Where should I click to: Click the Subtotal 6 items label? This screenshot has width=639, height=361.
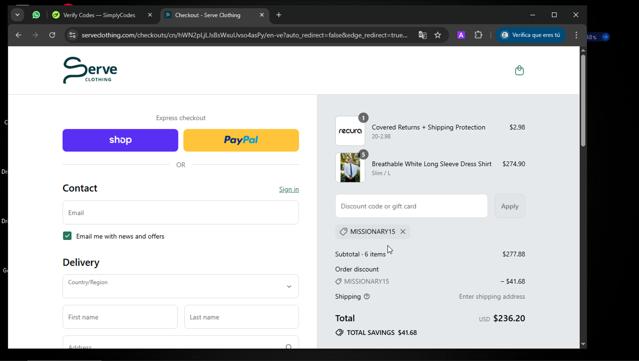[x=360, y=254]
